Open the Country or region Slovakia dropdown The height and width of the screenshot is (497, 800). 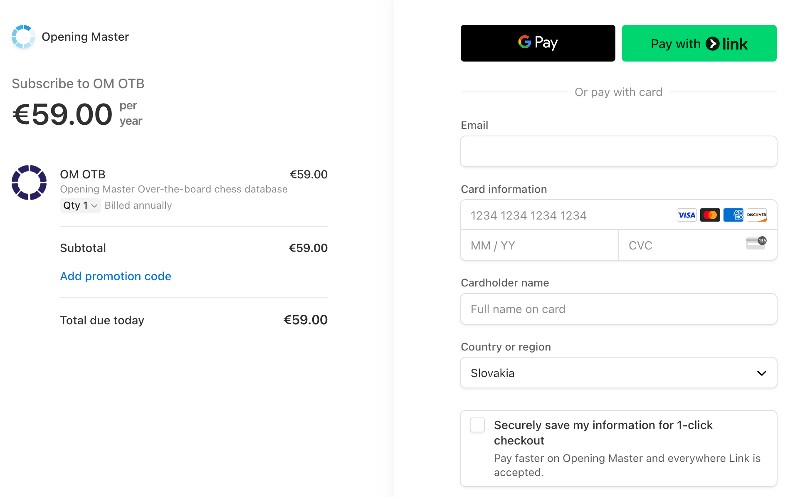pyautogui.click(x=618, y=373)
